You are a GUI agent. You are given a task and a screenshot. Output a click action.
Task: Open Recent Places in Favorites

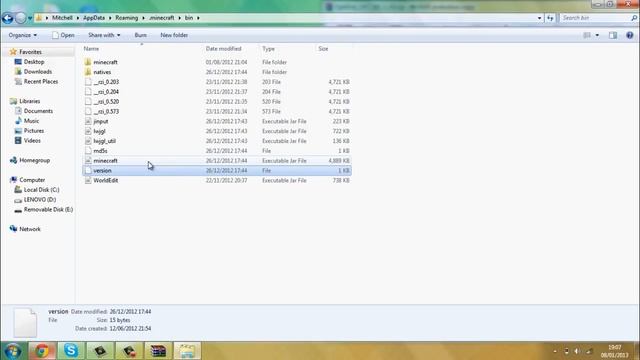tap(40, 81)
